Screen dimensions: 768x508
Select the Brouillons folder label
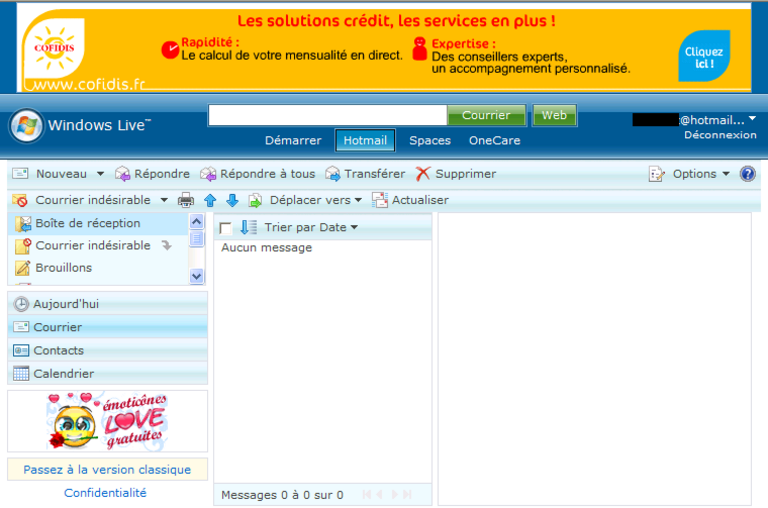pos(64,268)
